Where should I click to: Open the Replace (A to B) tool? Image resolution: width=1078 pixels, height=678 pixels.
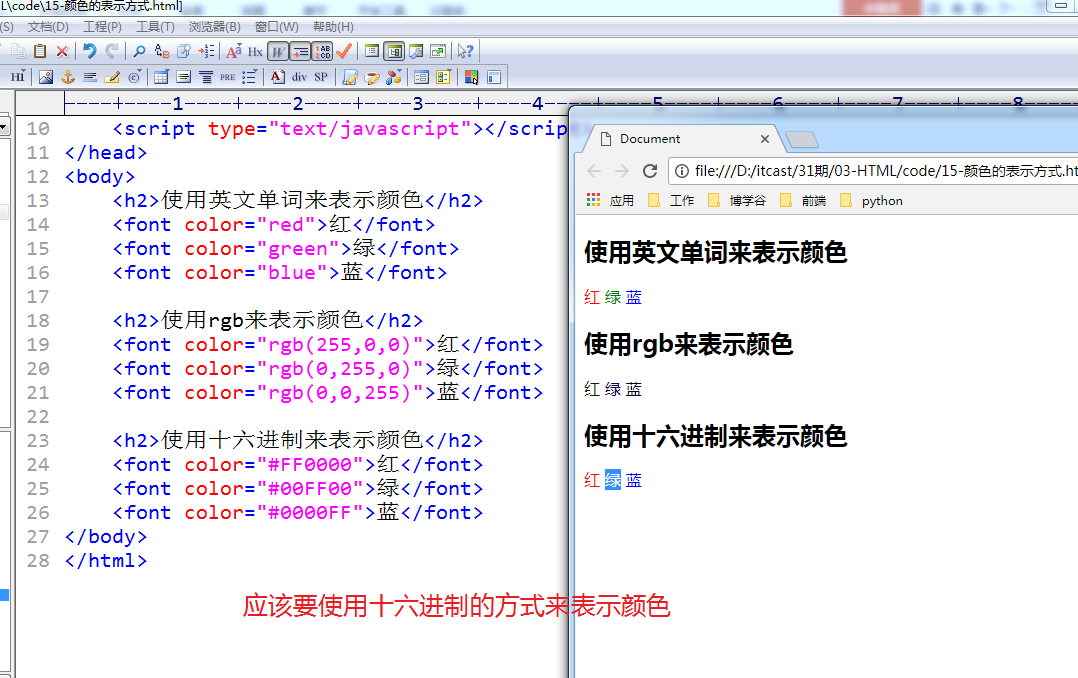[162, 51]
